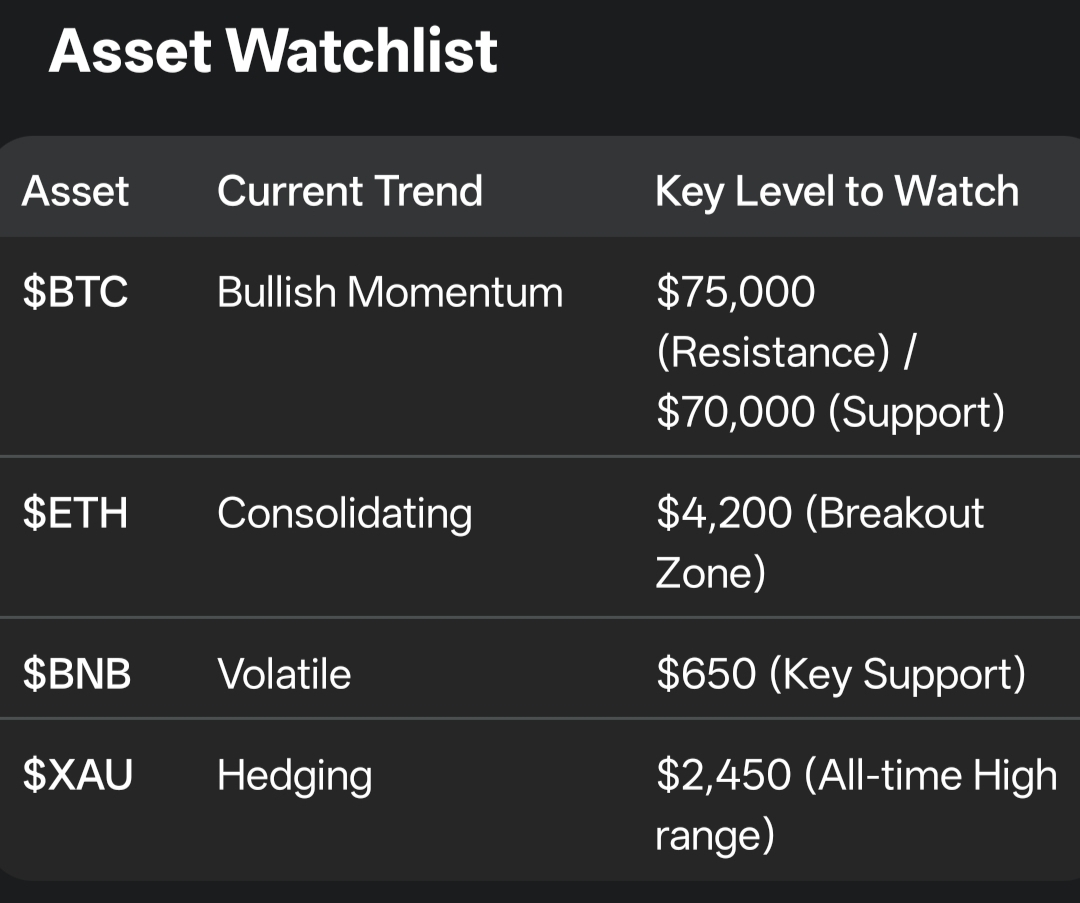Click the Volatile trend cell
This screenshot has height=903, width=1080.
click(284, 674)
